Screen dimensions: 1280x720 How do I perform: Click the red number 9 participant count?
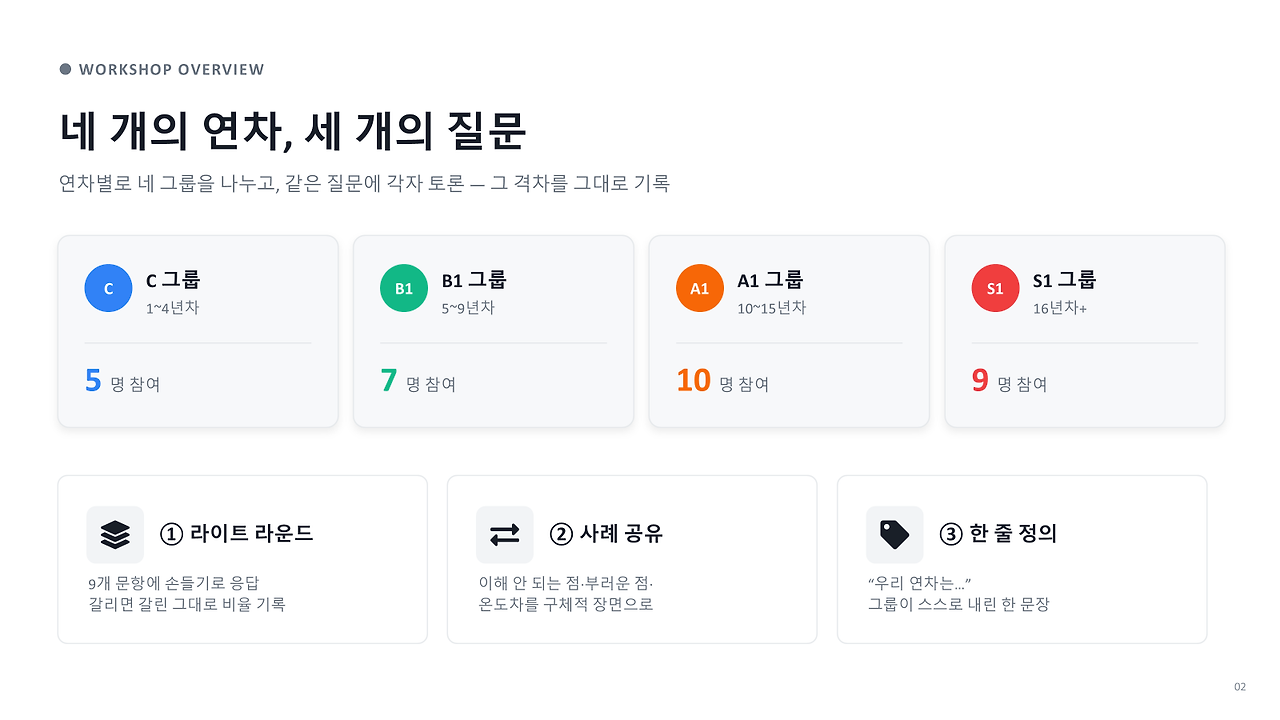(980, 381)
